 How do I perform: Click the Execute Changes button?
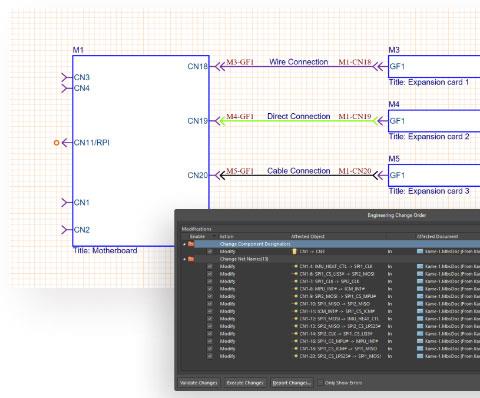(x=245, y=383)
